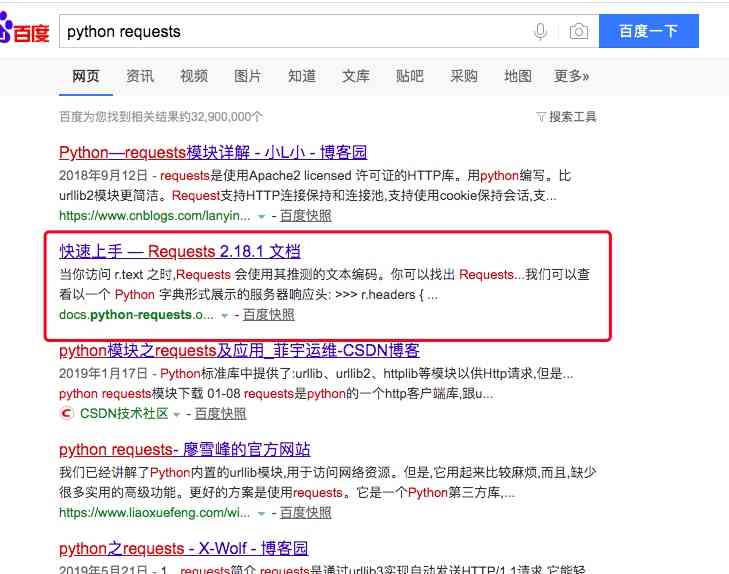Open the 更多» tab menu
The height and width of the screenshot is (574, 729).
click(571, 76)
